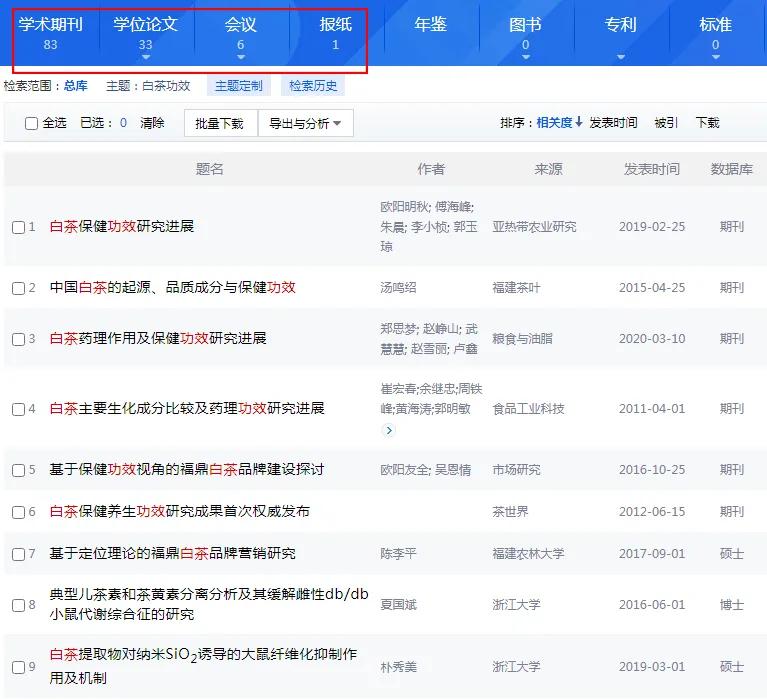Open article 白茶药理作用及保健功效研究进展

(x=158, y=338)
